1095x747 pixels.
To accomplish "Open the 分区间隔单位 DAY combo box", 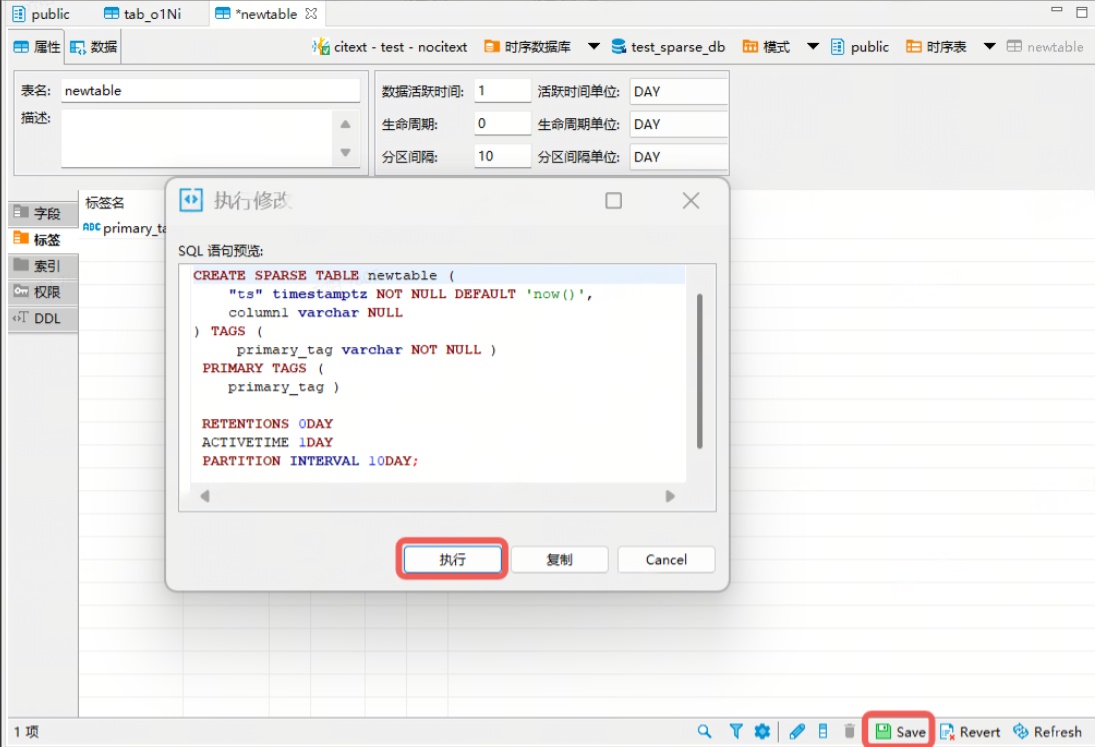I will click(x=679, y=157).
